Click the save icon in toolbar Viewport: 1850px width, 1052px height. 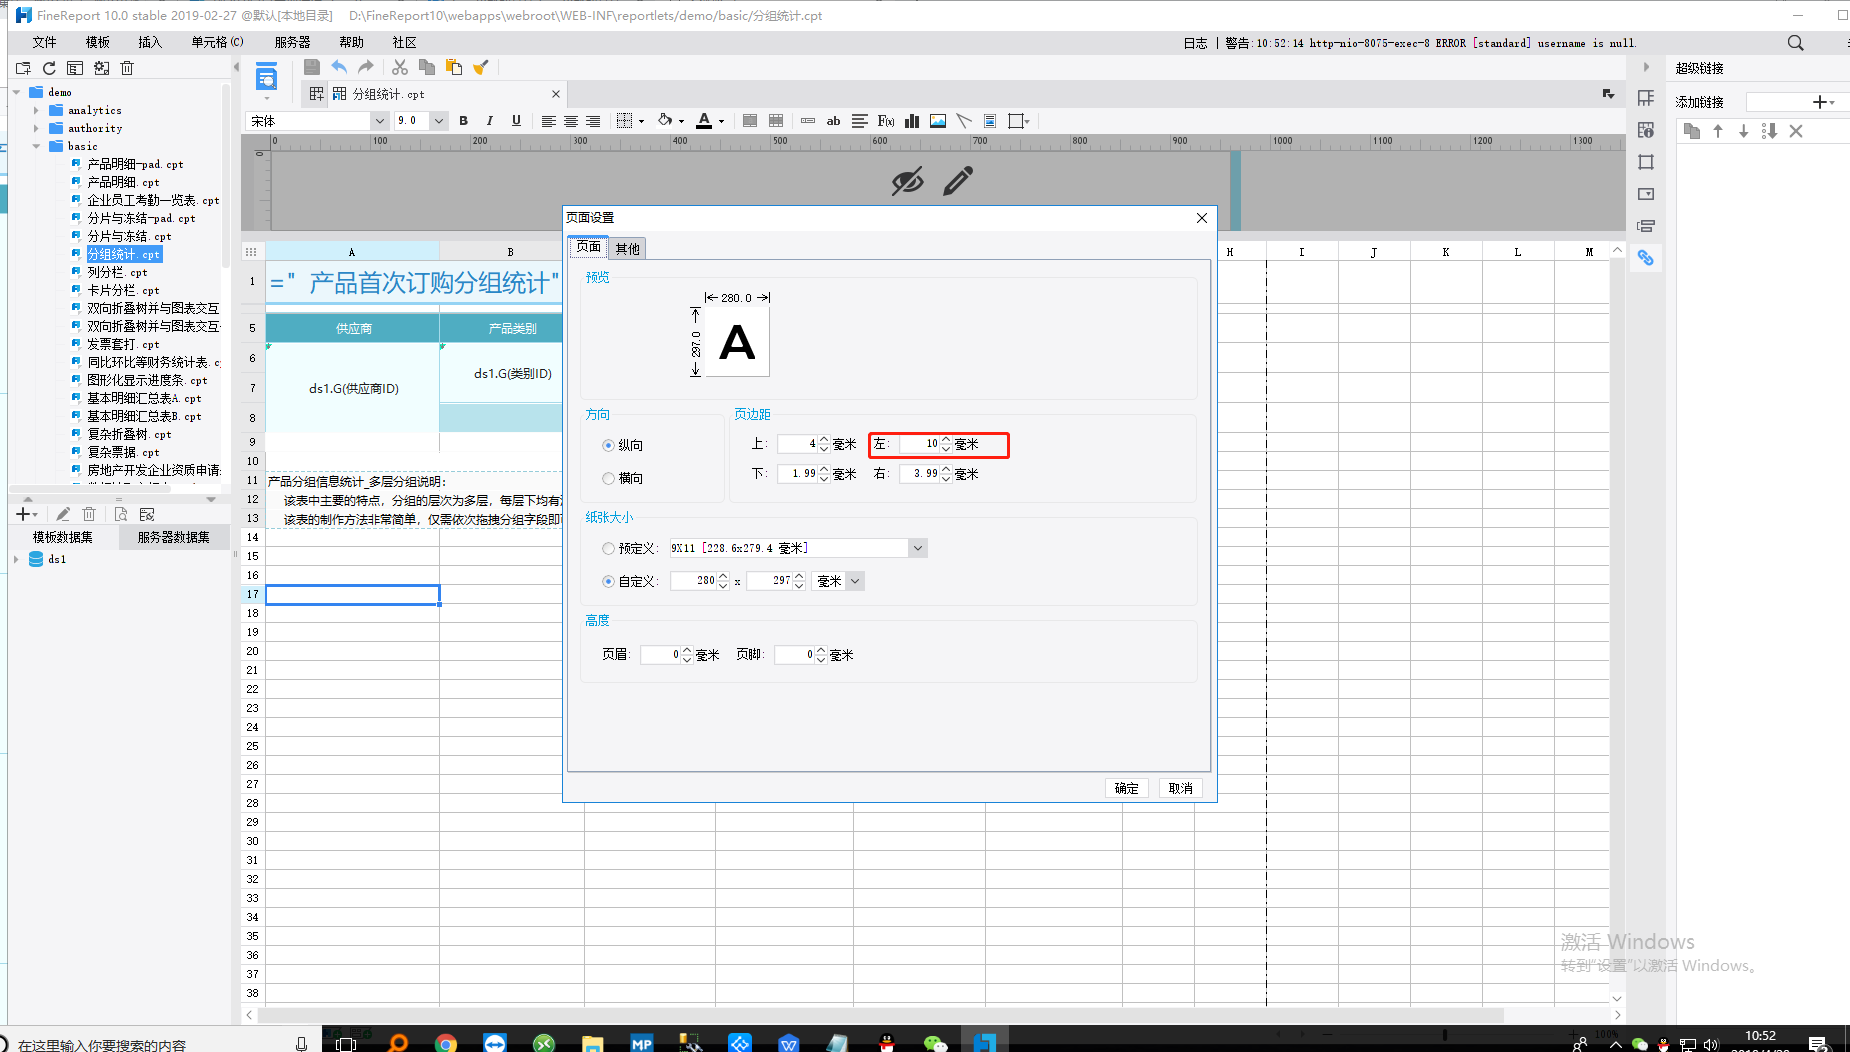[x=312, y=67]
